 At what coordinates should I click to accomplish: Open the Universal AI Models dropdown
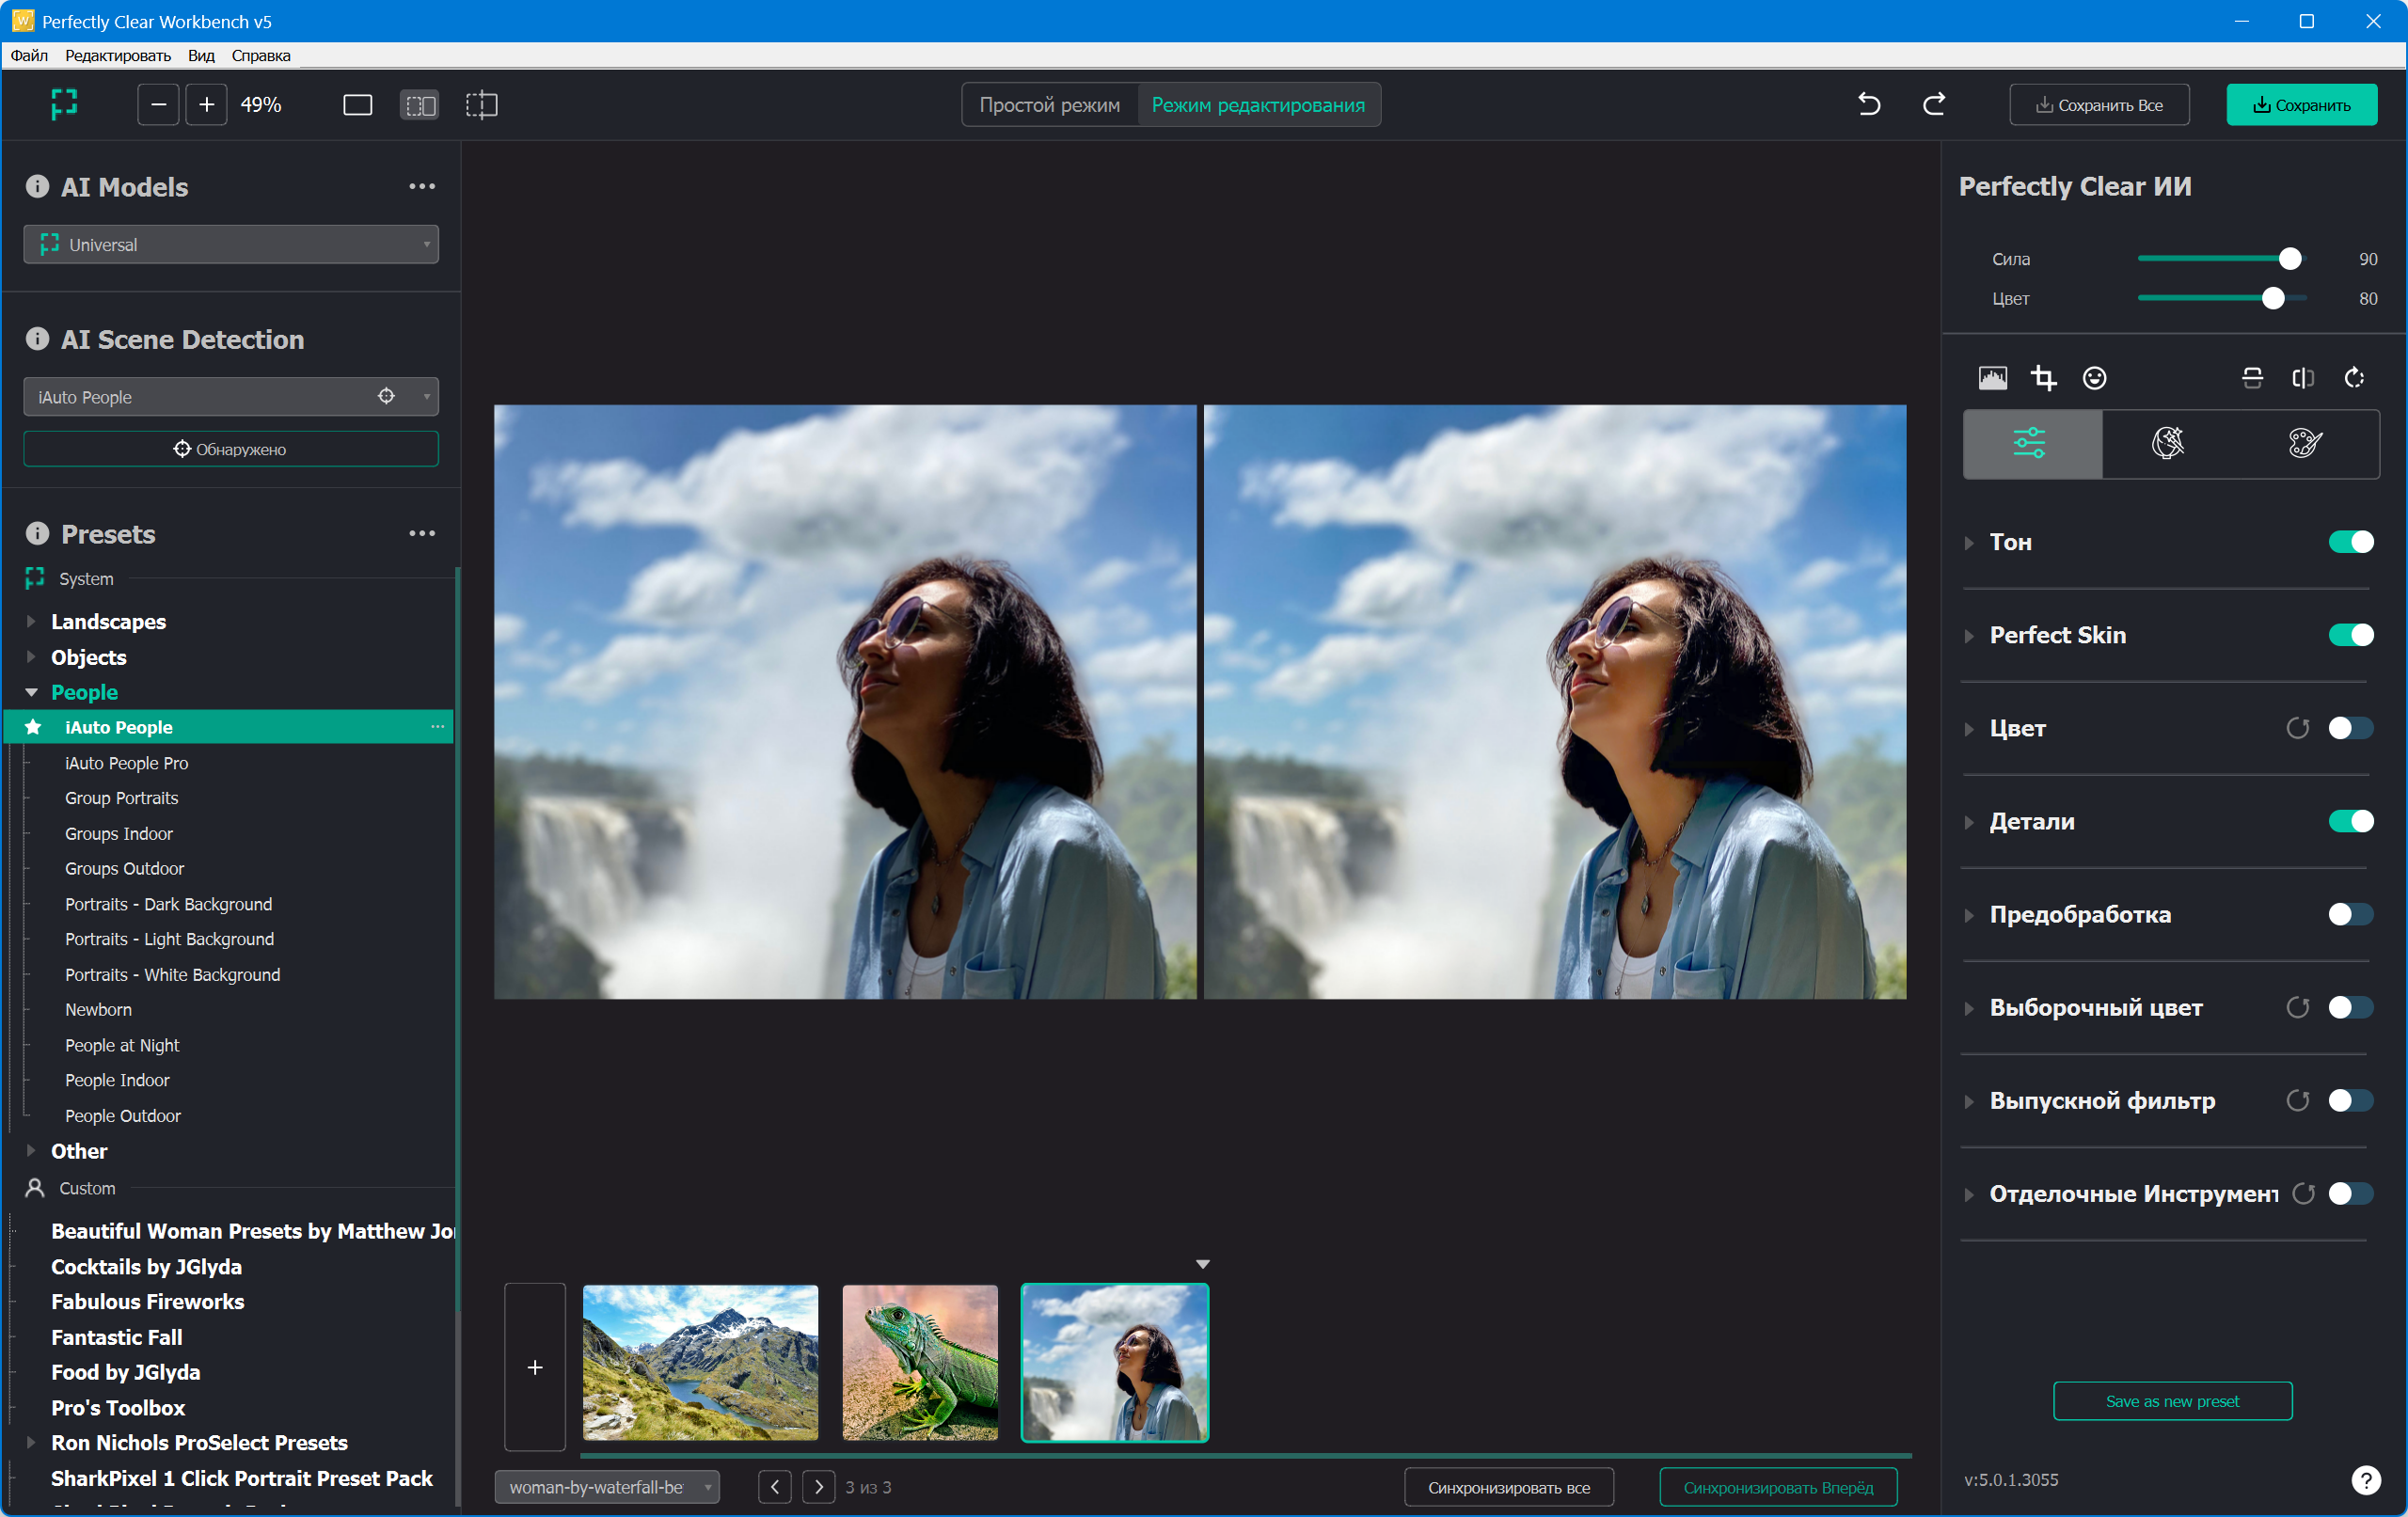pos(231,245)
